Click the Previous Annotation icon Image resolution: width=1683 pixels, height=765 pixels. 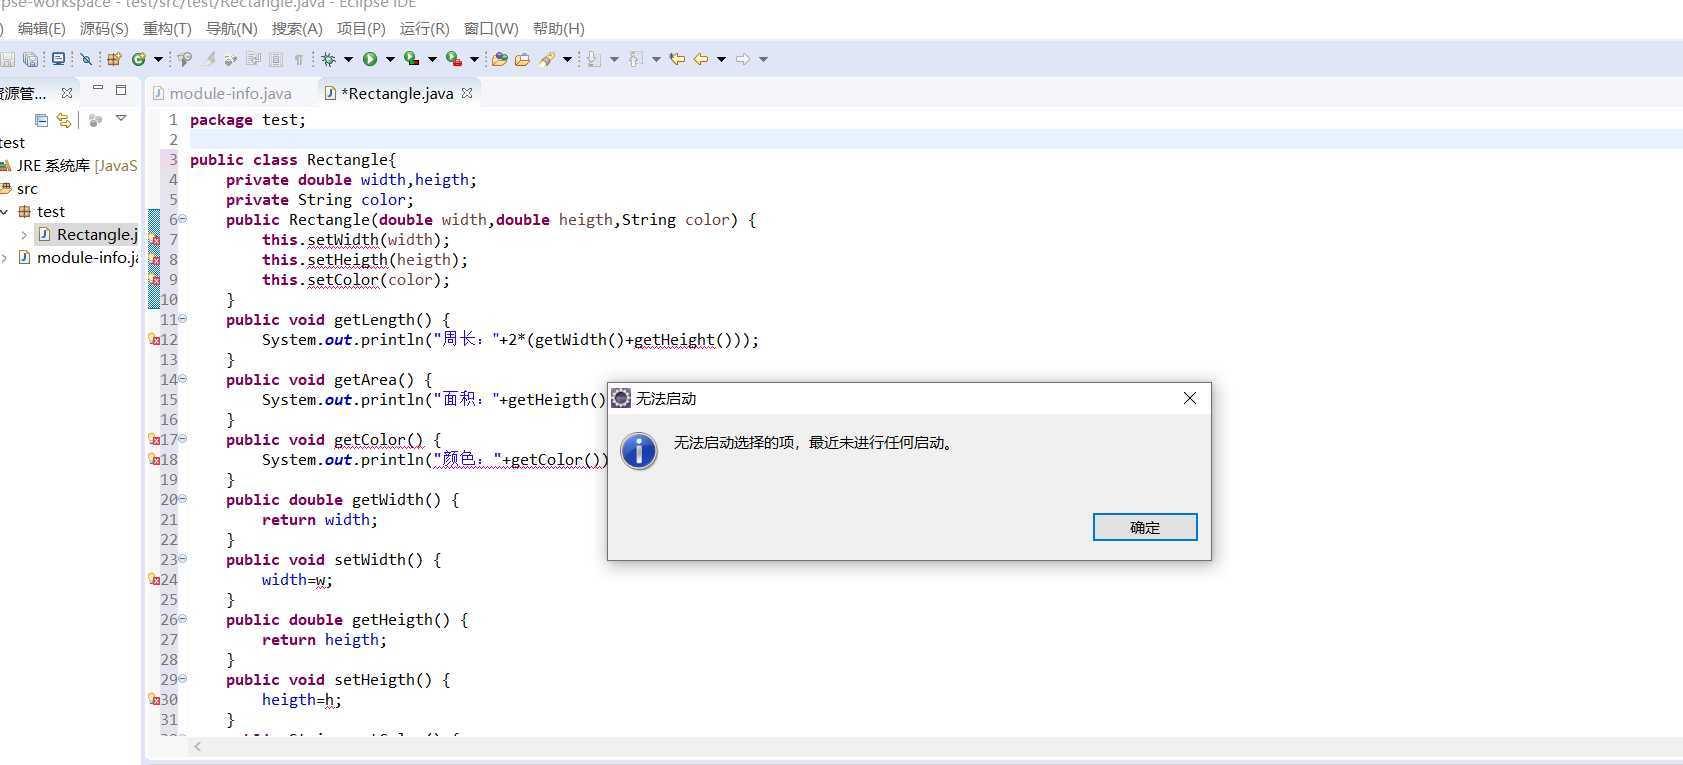(636, 59)
